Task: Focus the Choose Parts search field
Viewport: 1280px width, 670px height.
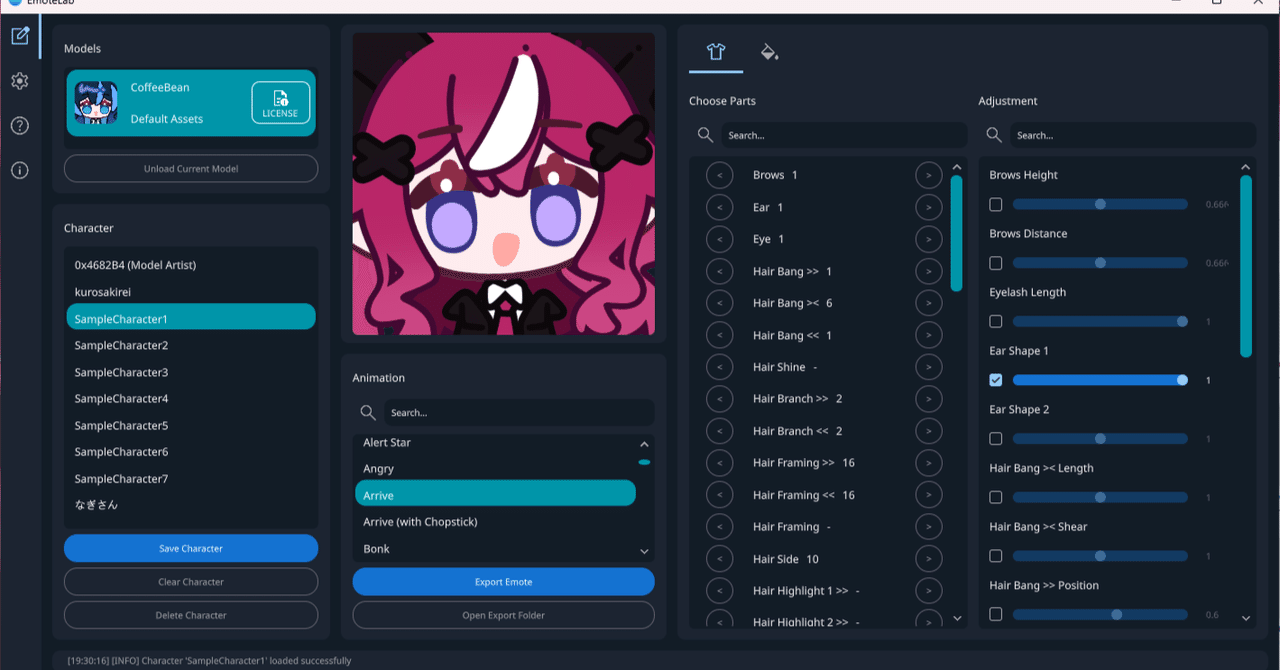Action: (x=843, y=135)
